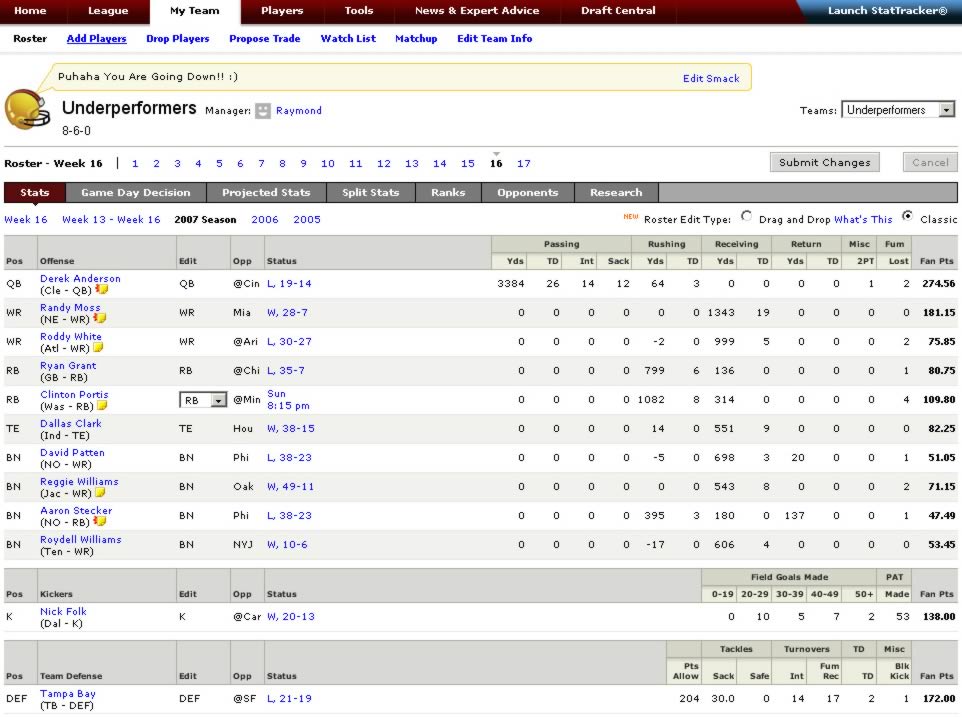This screenshot has height=717, width=962.
Task: Go to roster week 1
Action: [x=135, y=164]
